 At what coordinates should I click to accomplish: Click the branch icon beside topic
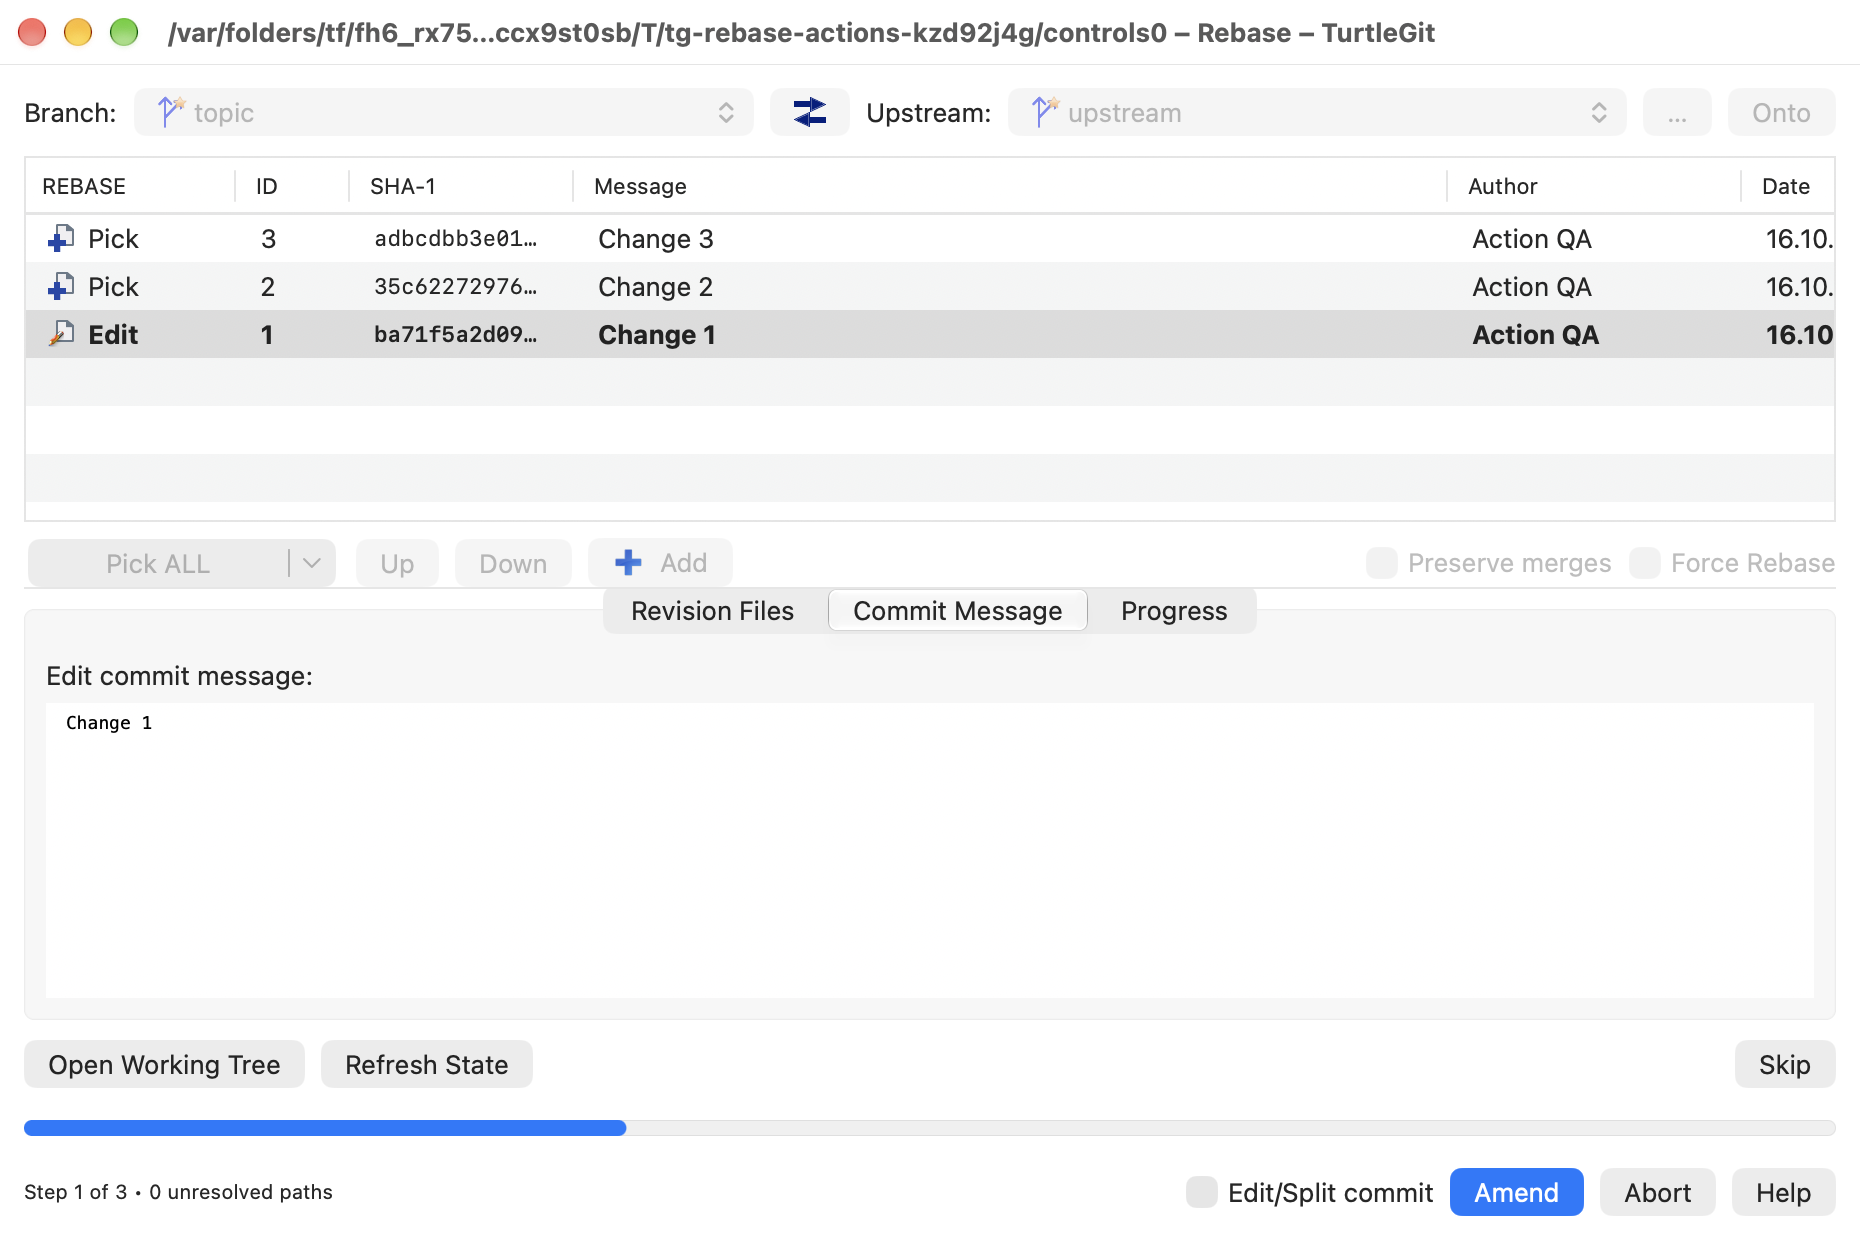tap(171, 112)
